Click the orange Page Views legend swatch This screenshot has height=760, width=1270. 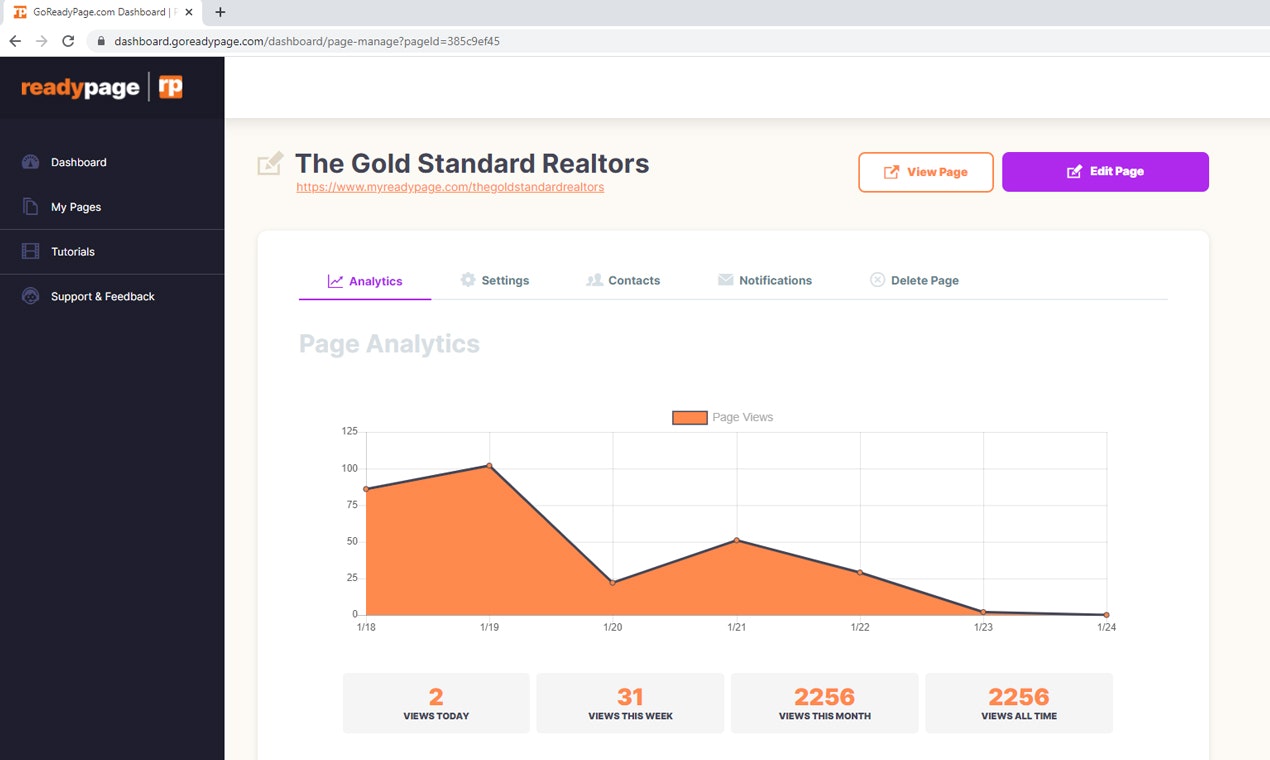click(x=689, y=417)
